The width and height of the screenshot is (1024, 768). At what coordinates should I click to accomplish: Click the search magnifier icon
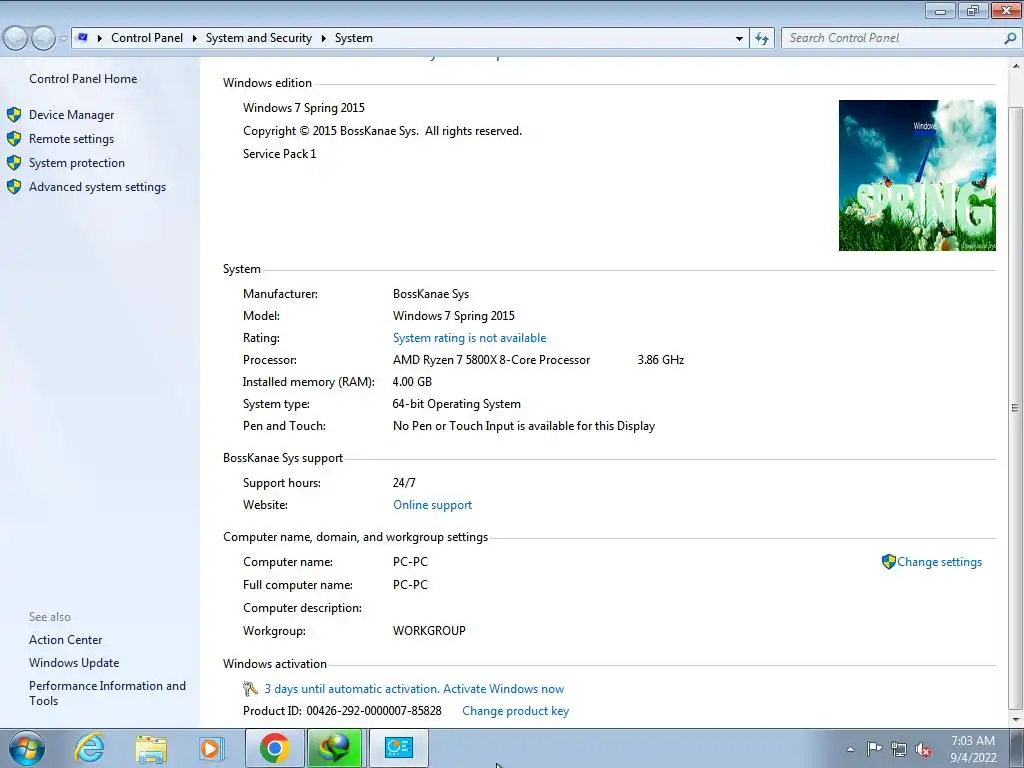tap(1010, 39)
